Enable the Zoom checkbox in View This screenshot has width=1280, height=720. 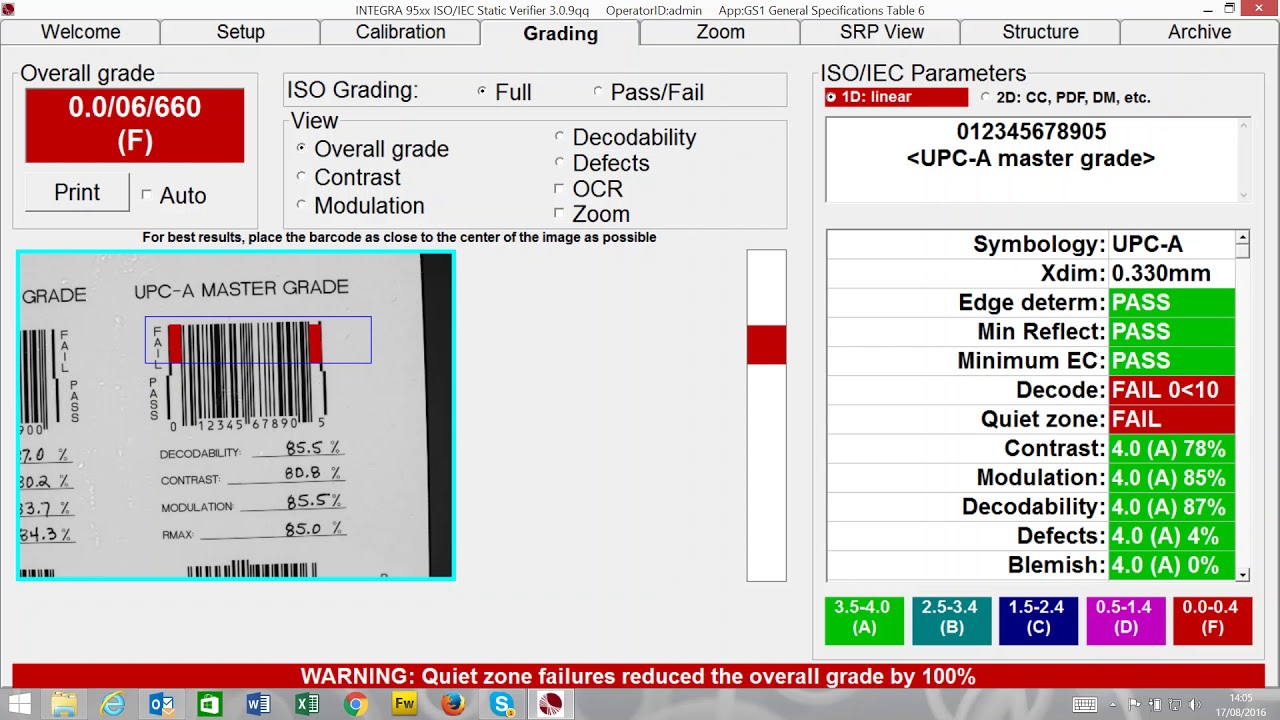click(x=559, y=213)
